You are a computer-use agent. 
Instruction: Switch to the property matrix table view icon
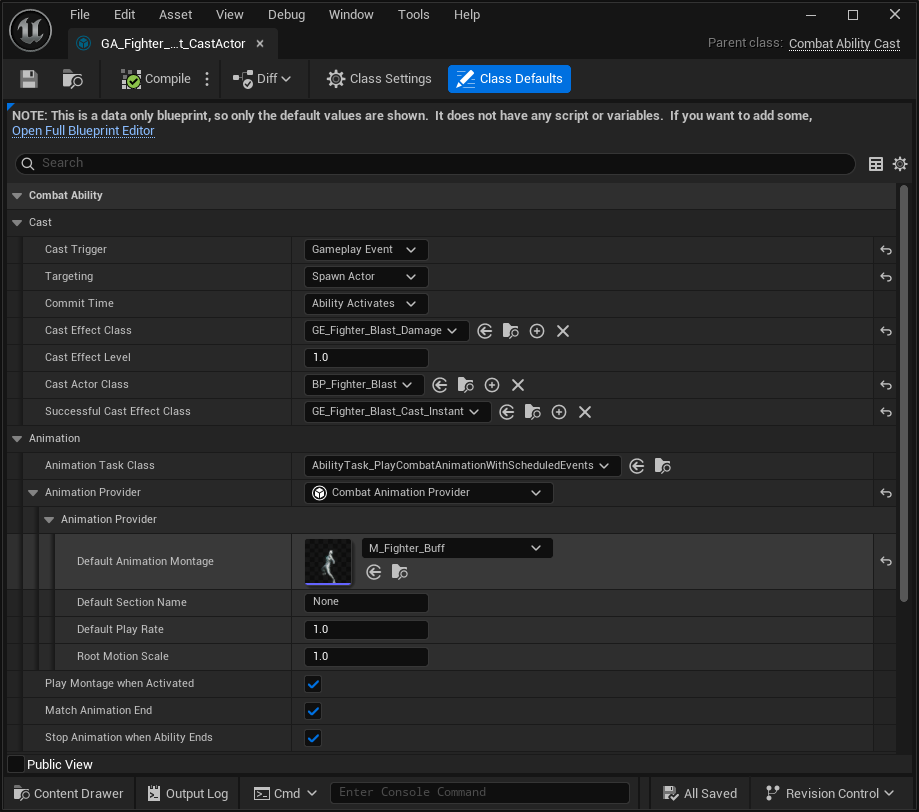pos(876,164)
